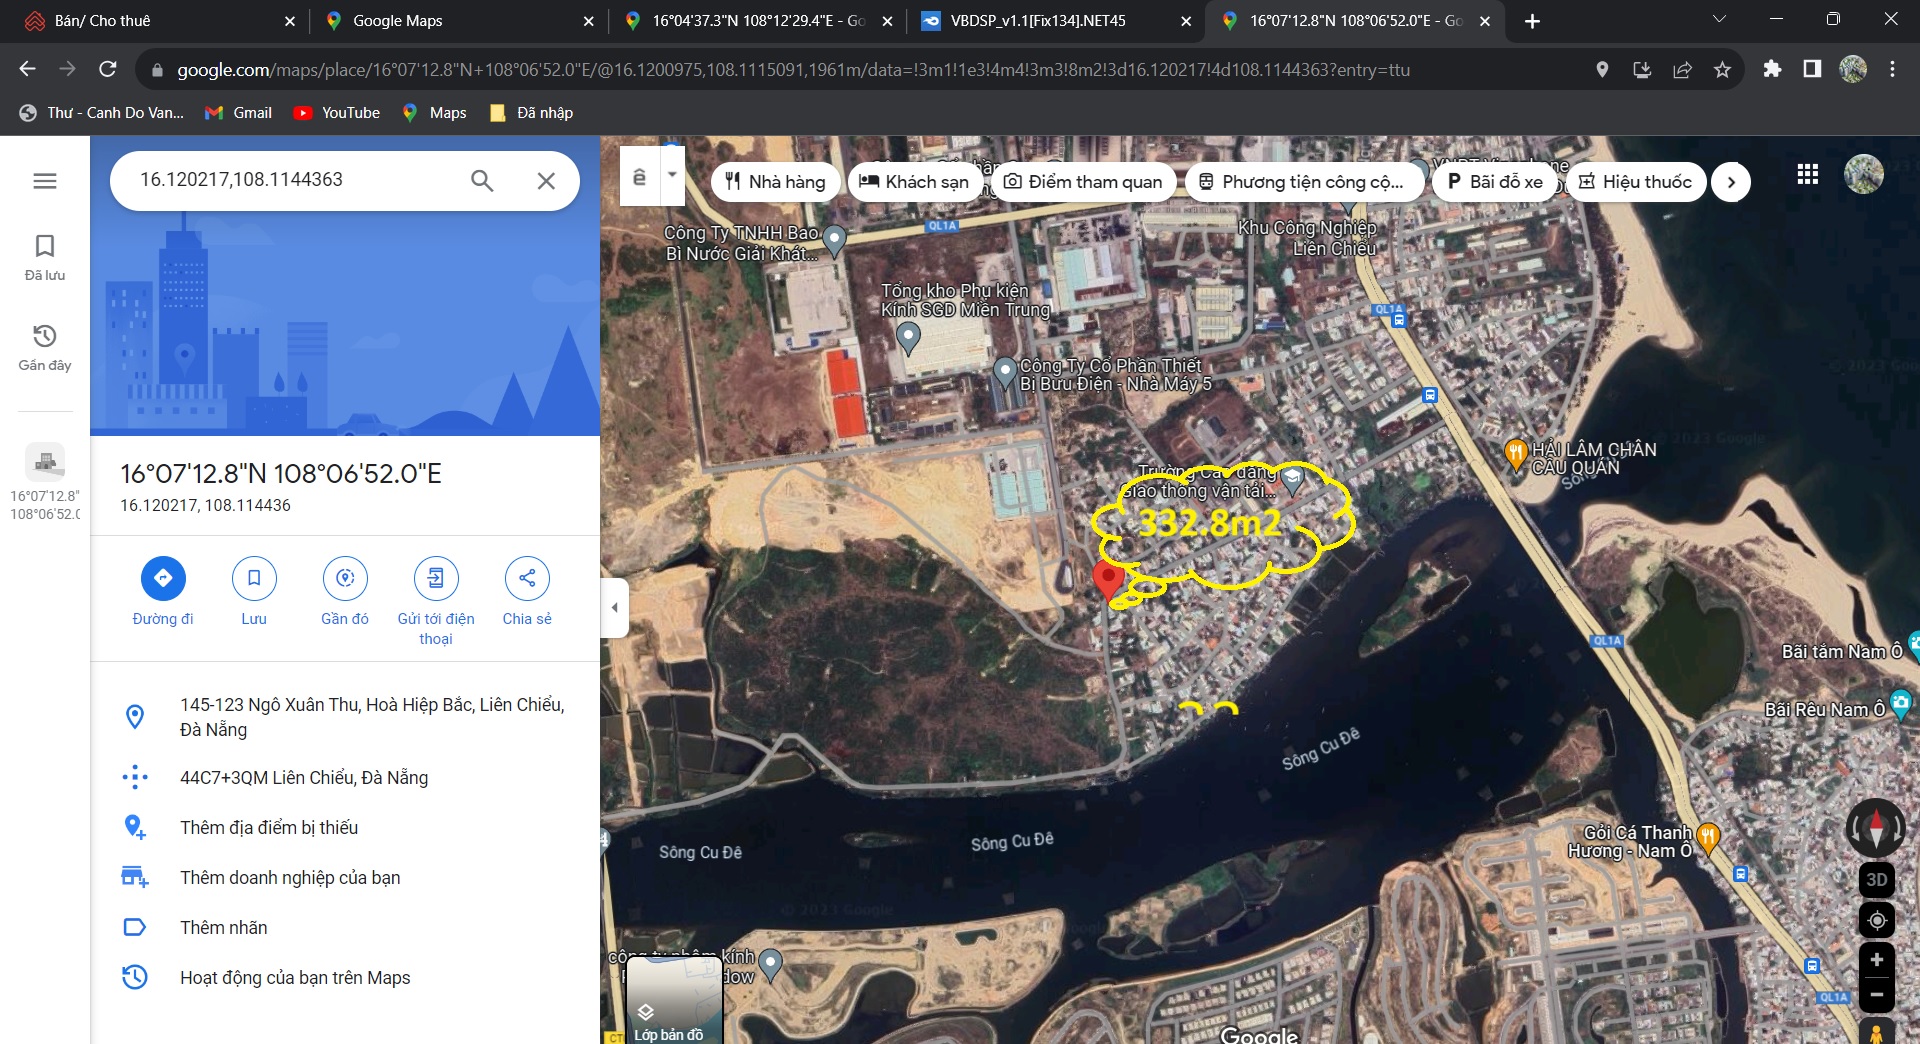Collapse the side panel arrow
This screenshot has height=1044, width=1920.
click(x=615, y=607)
